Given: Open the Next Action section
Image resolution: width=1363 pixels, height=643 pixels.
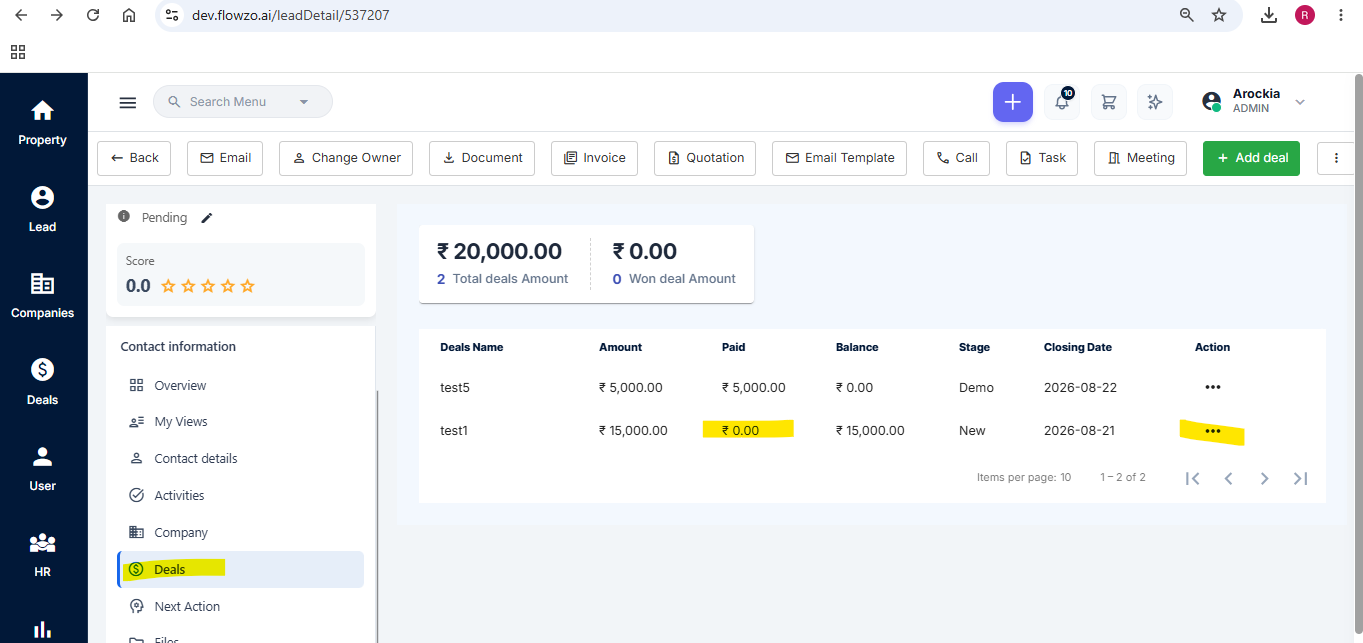Looking at the screenshot, I should pyautogui.click(x=187, y=607).
